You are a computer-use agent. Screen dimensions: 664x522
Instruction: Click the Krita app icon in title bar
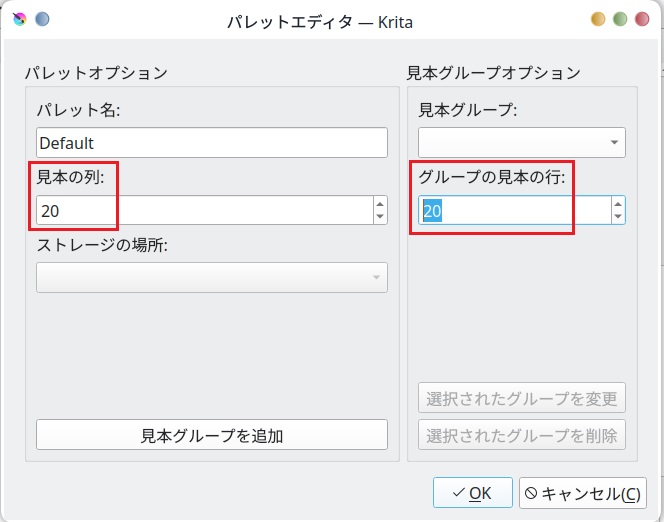click(20, 19)
